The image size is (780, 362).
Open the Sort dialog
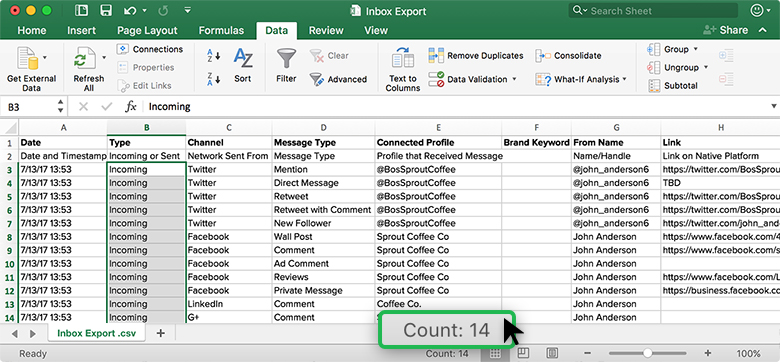pos(243,66)
